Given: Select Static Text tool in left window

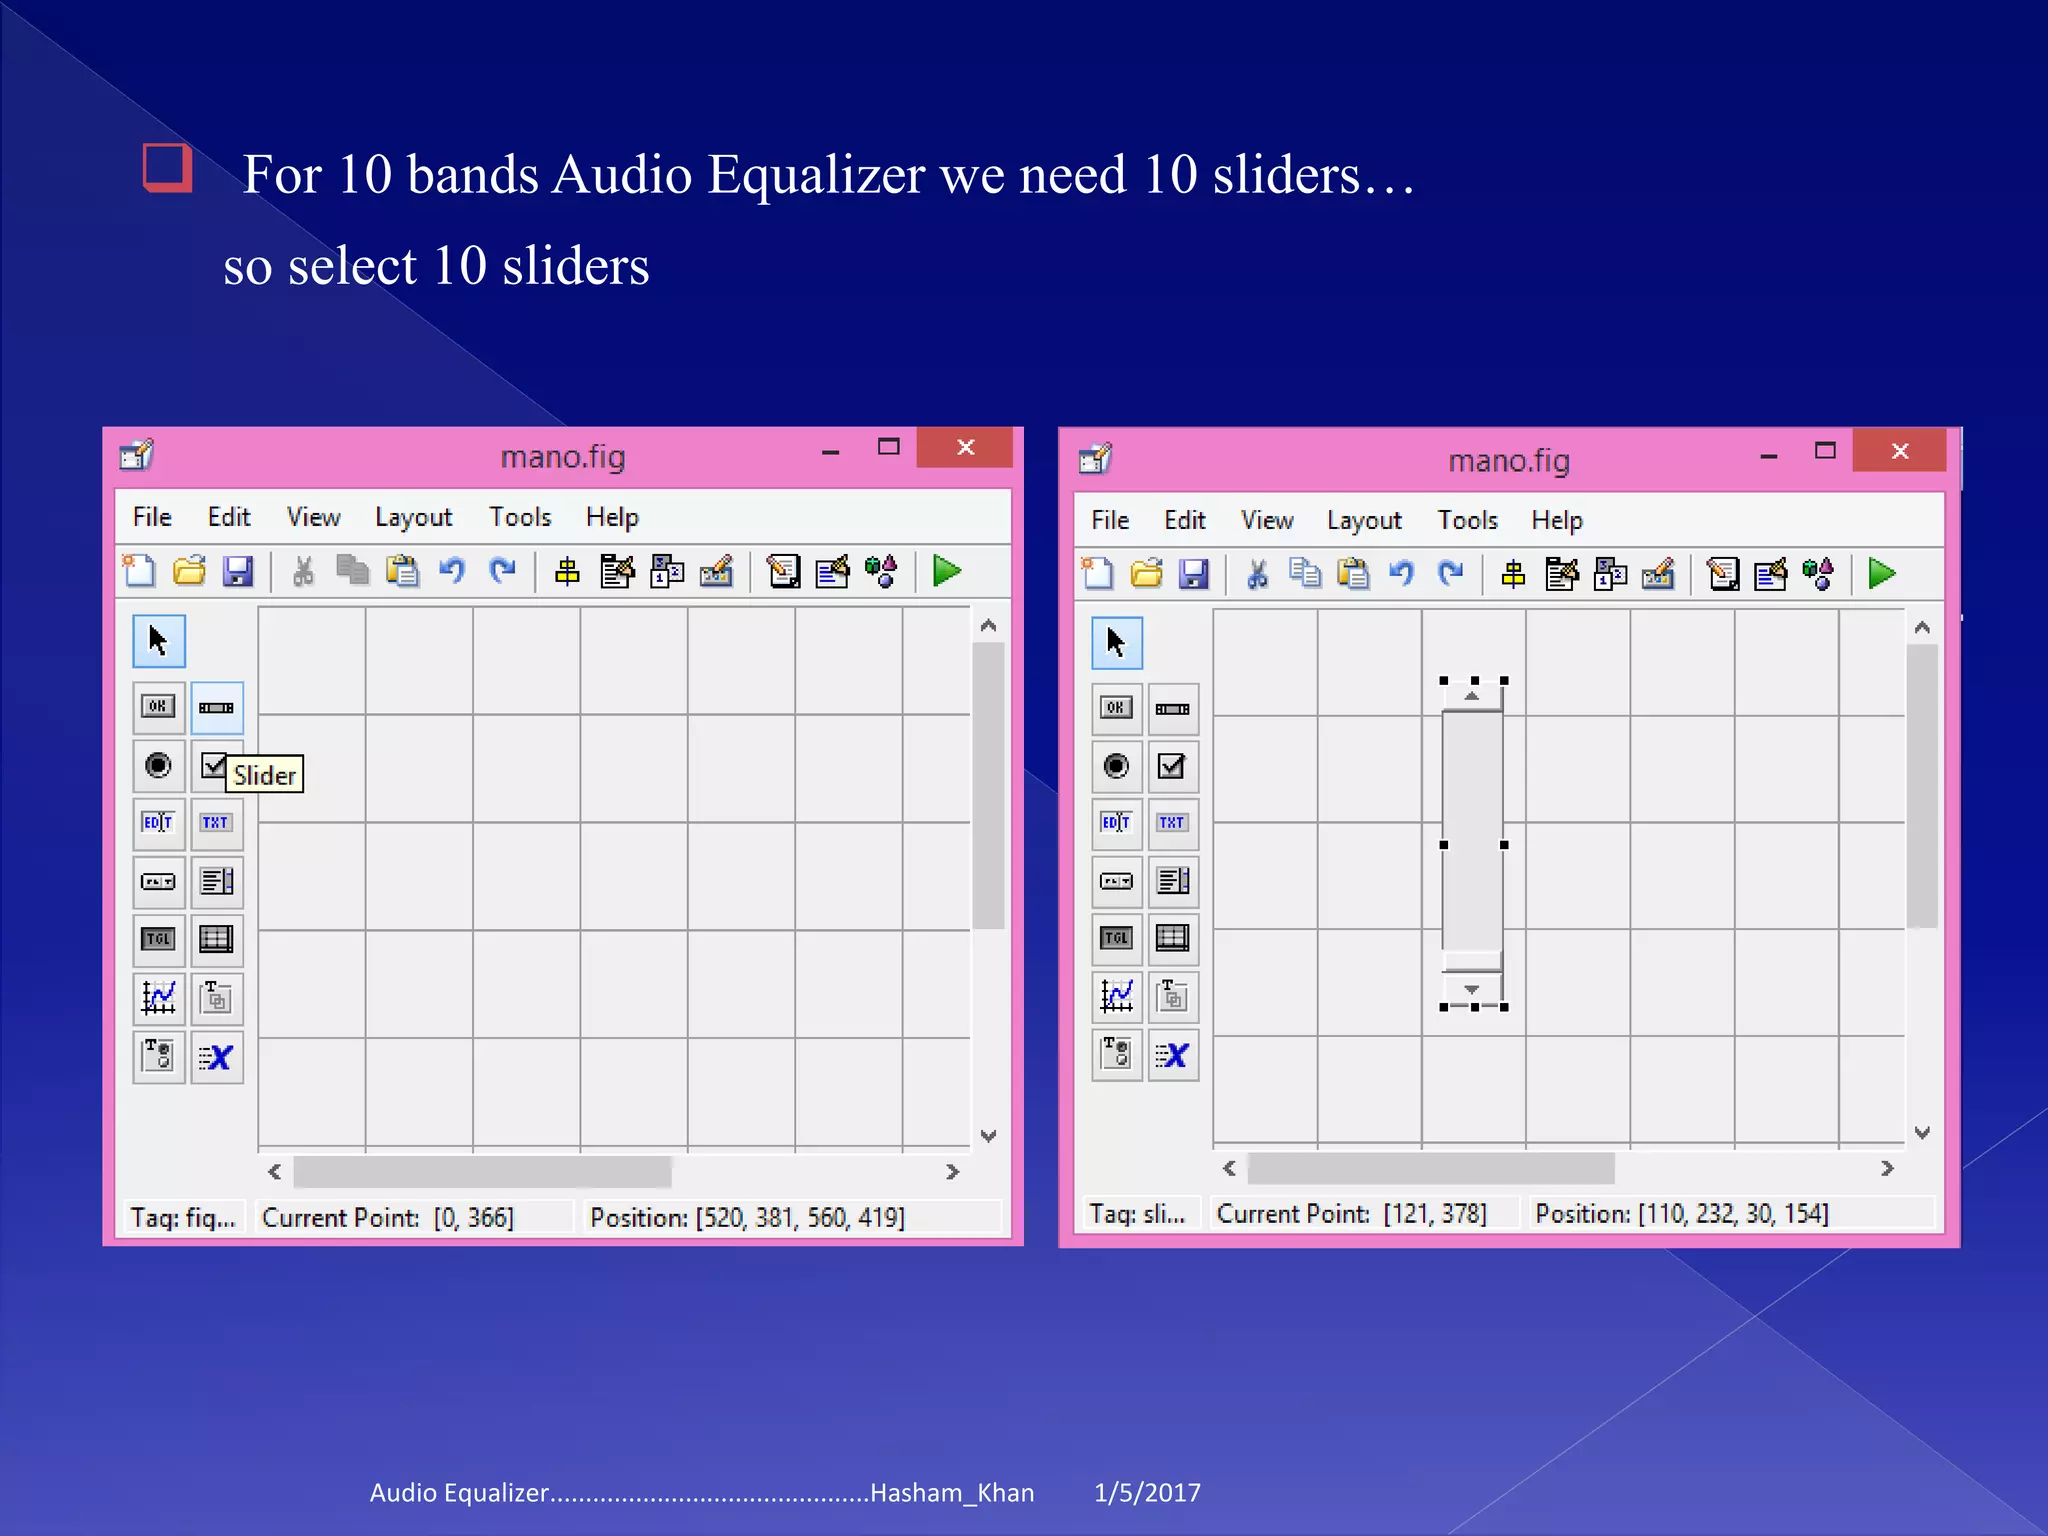Looking at the screenshot, I should pos(216,823).
